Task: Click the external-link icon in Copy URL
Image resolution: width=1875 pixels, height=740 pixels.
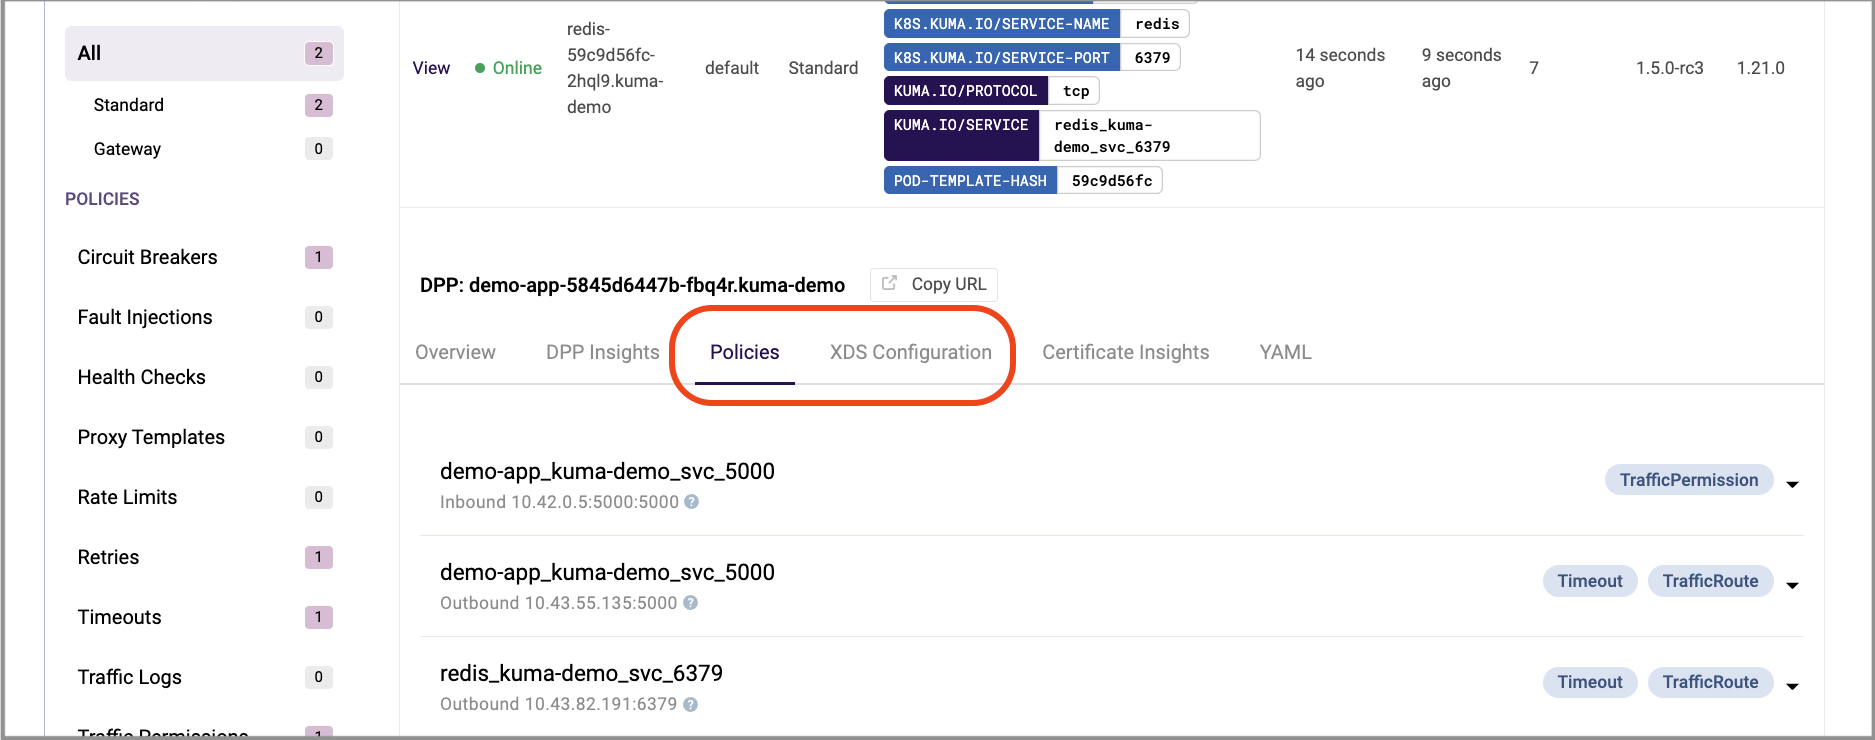Action: (x=889, y=283)
